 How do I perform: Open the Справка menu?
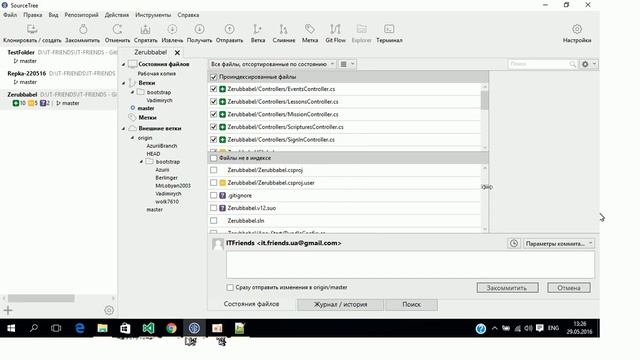188,15
